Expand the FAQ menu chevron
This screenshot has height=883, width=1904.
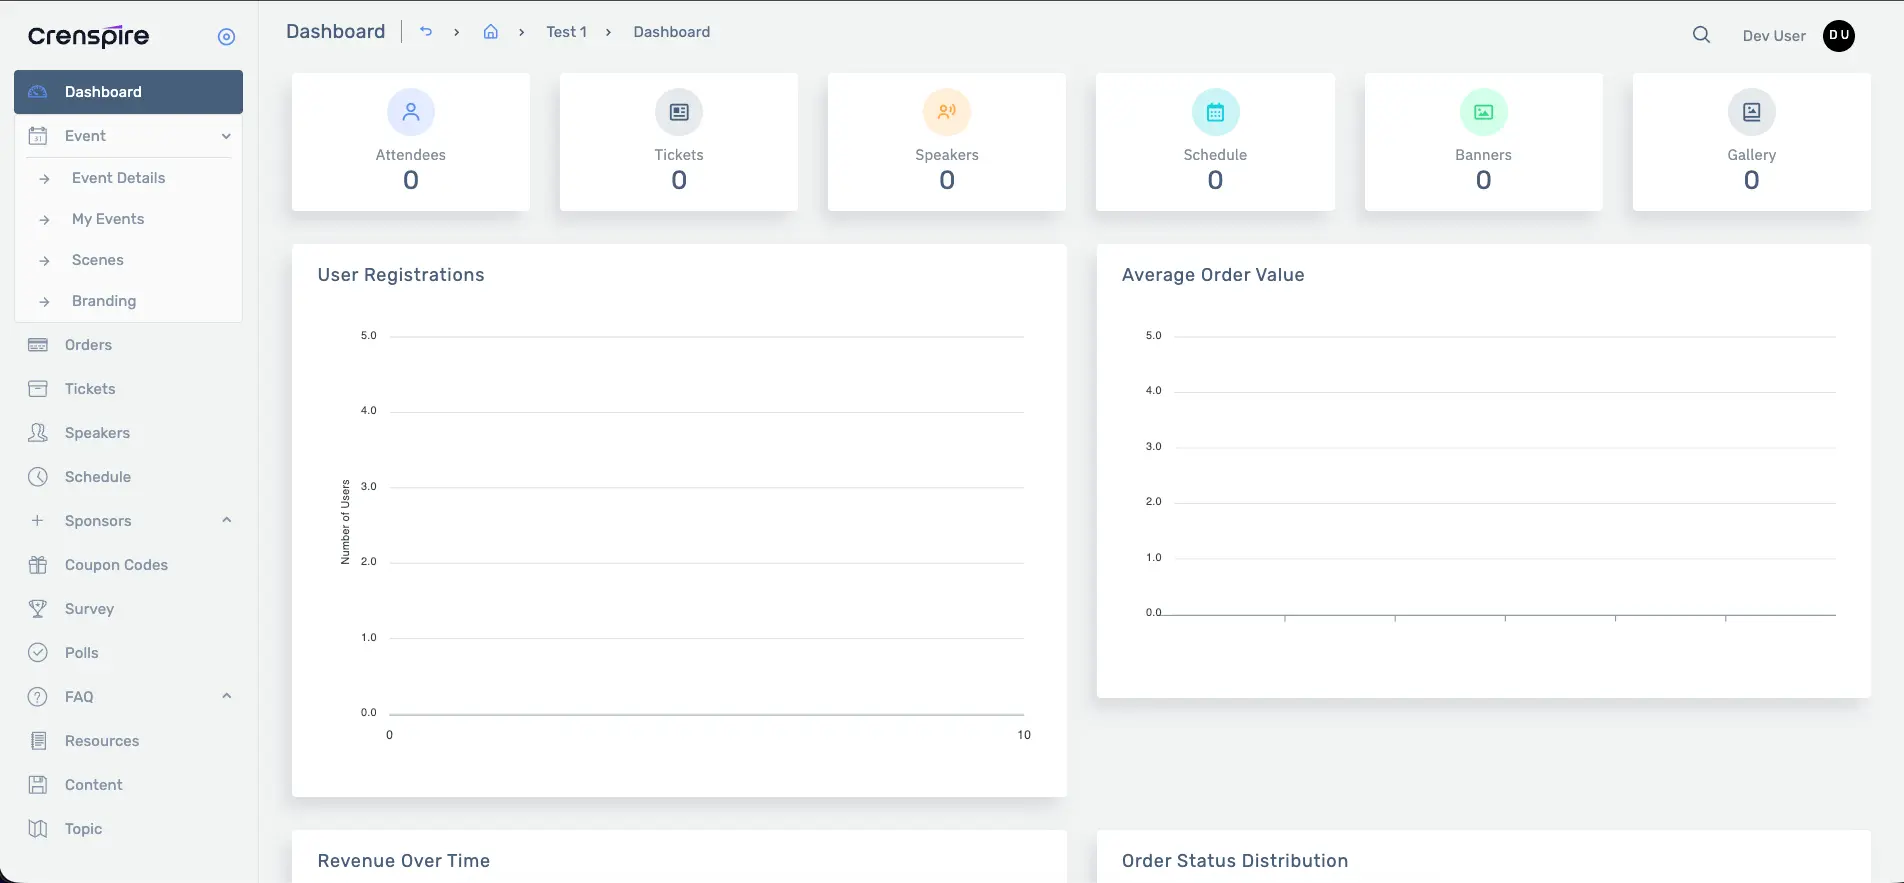[x=226, y=696]
